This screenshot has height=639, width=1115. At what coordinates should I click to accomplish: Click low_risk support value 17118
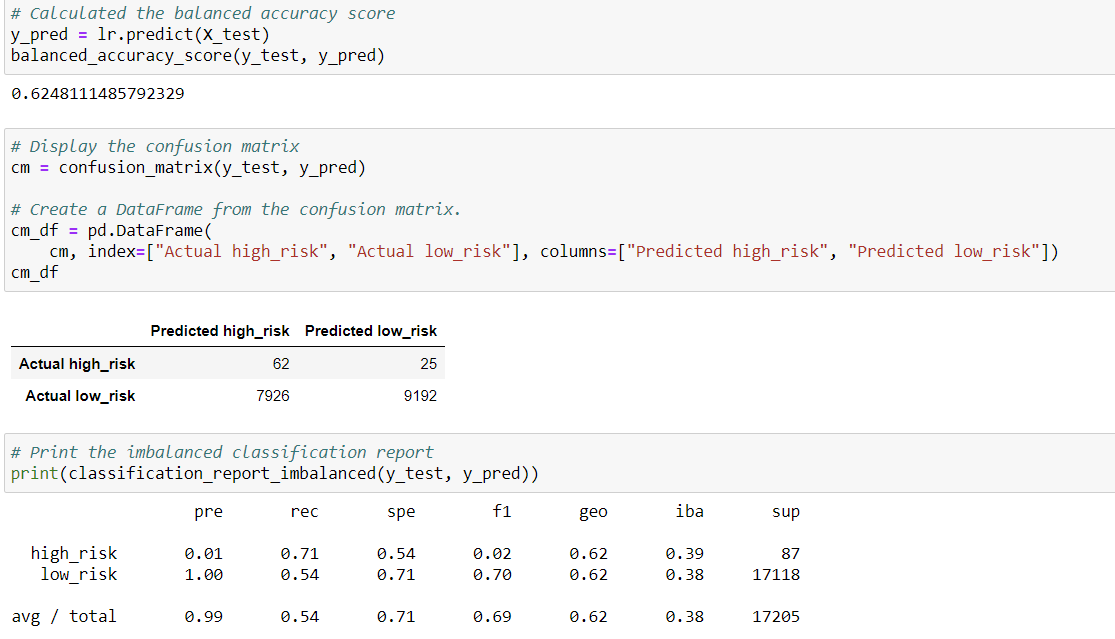click(x=776, y=574)
